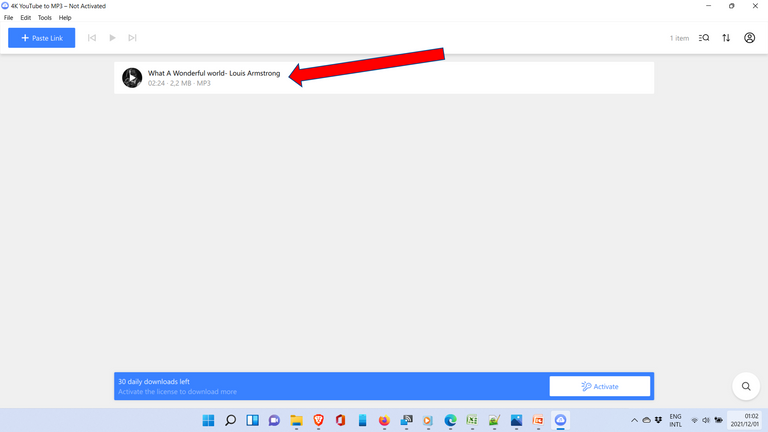Open the Windows Start menu
768x432 pixels.
click(208, 420)
